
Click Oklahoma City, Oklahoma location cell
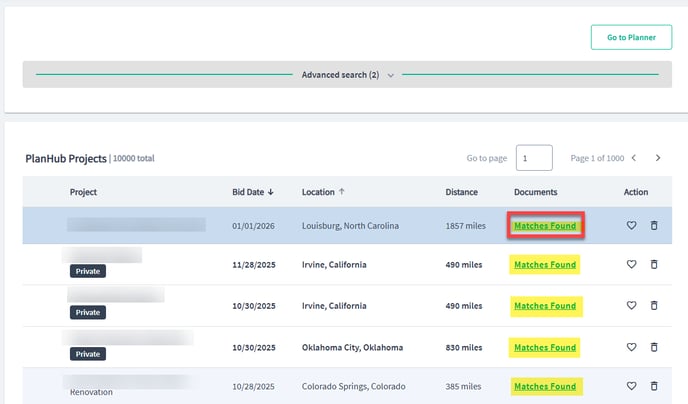352,347
